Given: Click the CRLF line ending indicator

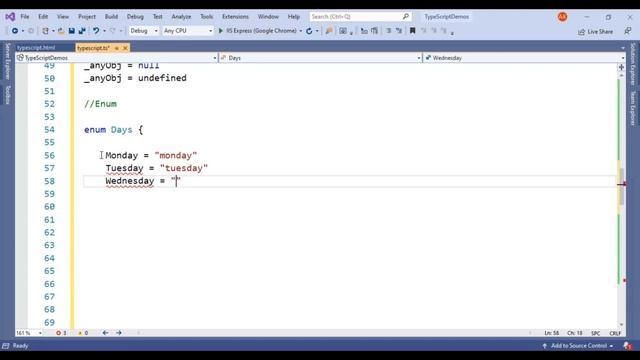Looking at the screenshot, I should (615, 333).
